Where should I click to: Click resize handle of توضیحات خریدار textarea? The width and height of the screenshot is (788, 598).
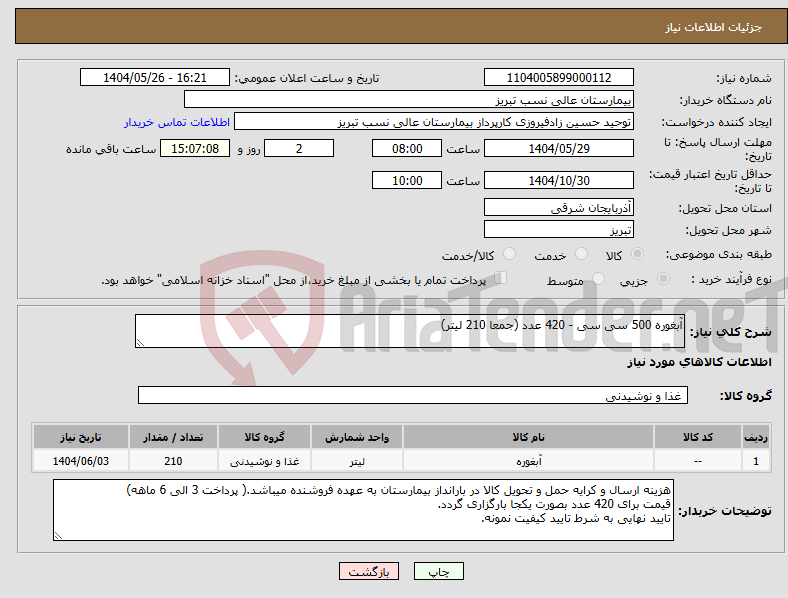58,536
